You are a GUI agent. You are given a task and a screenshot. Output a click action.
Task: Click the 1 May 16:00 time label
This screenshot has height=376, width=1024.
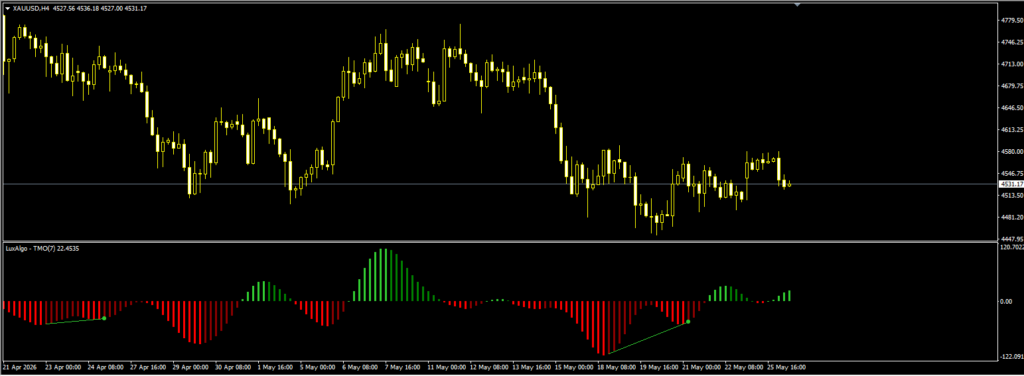pos(275,367)
